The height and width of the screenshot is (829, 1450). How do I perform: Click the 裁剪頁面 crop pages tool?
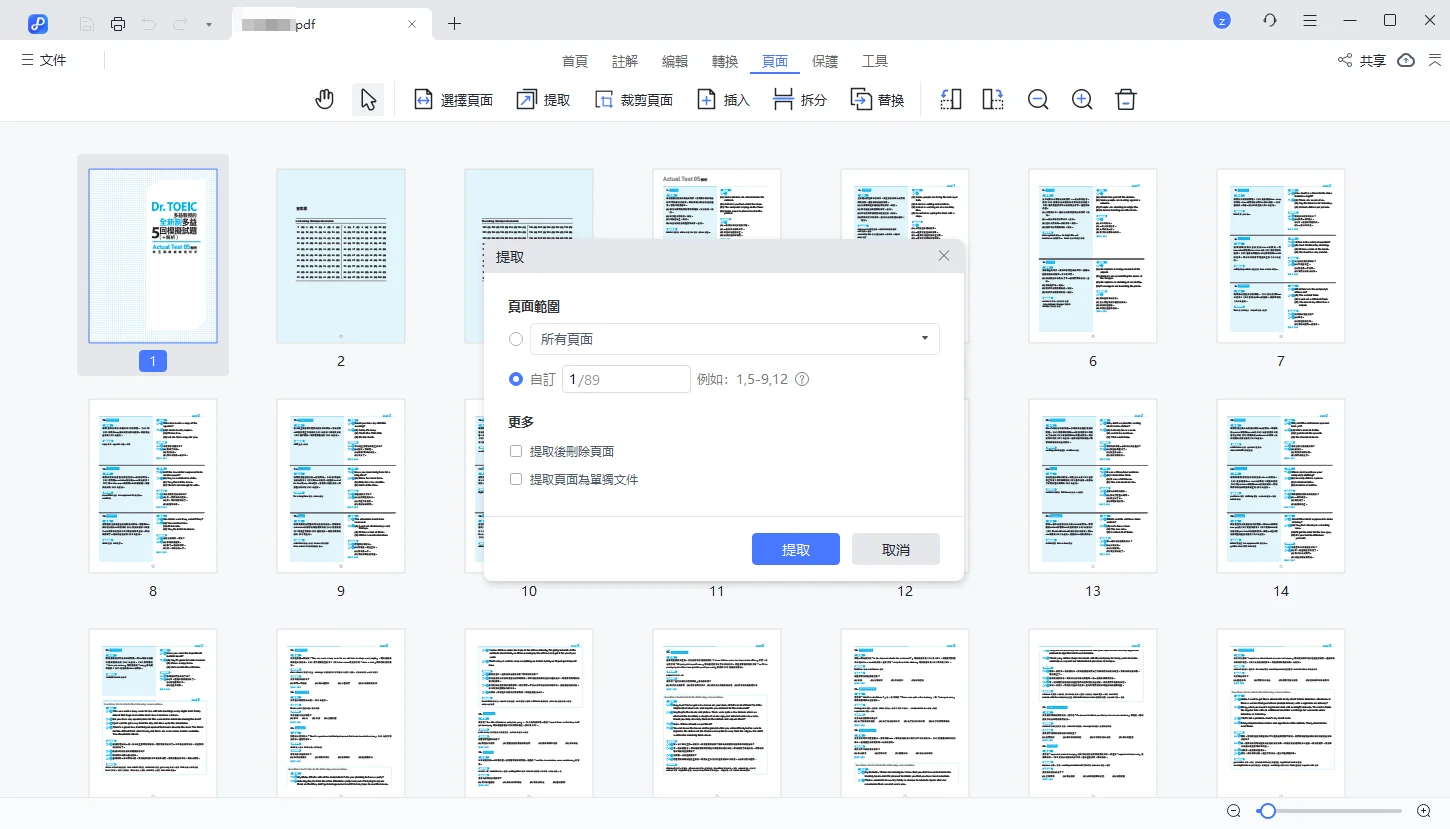click(634, 99)
